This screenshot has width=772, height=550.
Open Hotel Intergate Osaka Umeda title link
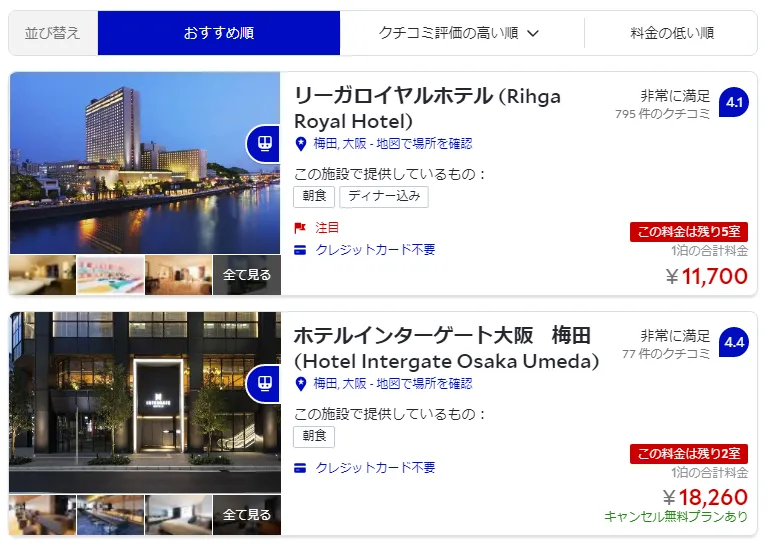pyautogui.click(x=446, y=348)
